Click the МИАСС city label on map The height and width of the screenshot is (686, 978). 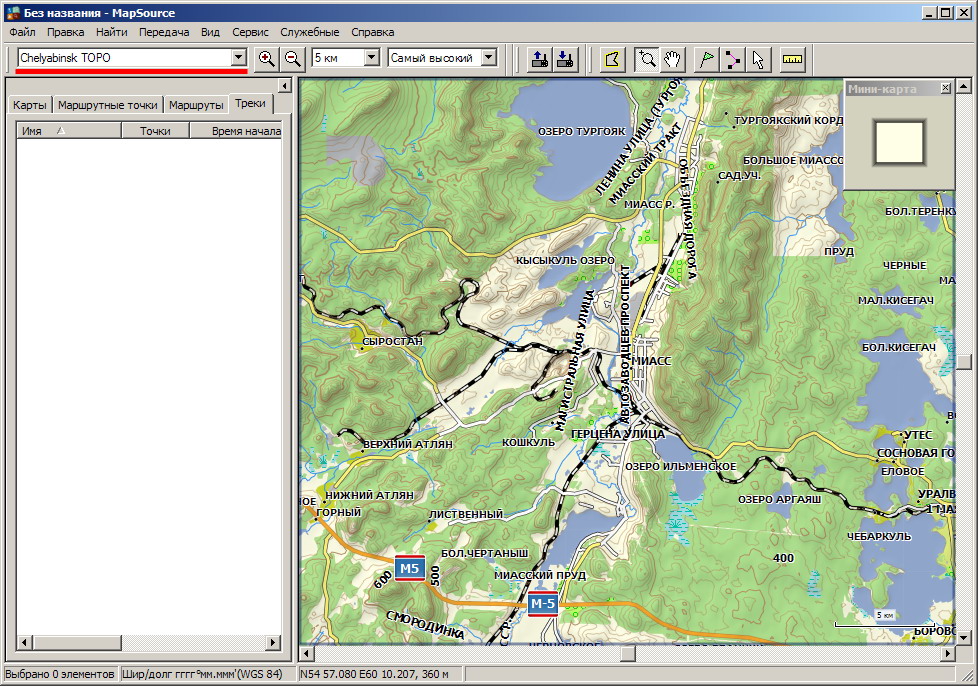coord(651,361)
